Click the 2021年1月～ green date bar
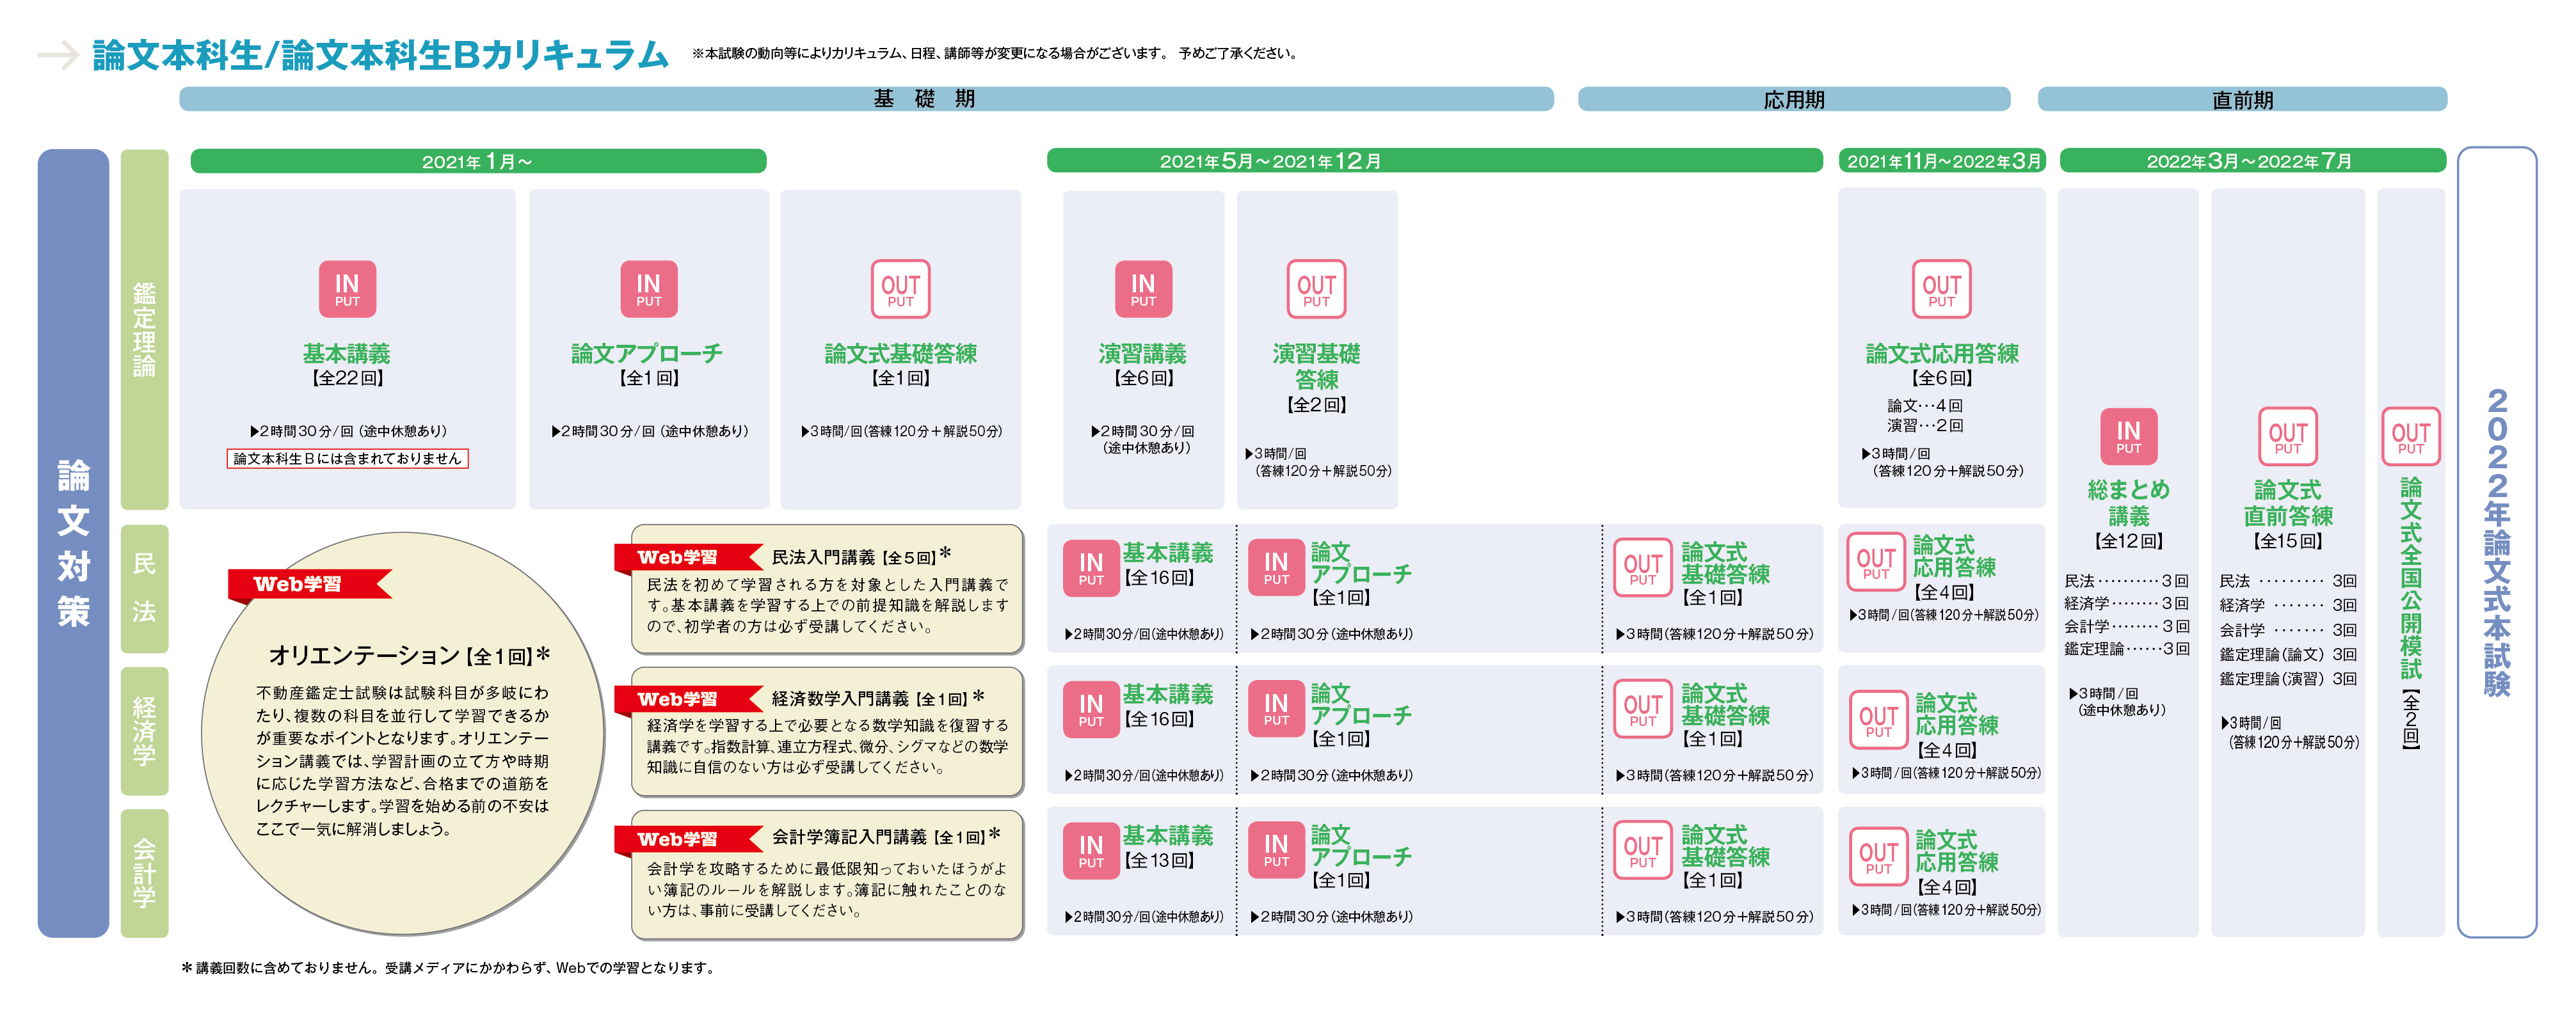Screen dimensions: 2576x1012 pos(478,161)
